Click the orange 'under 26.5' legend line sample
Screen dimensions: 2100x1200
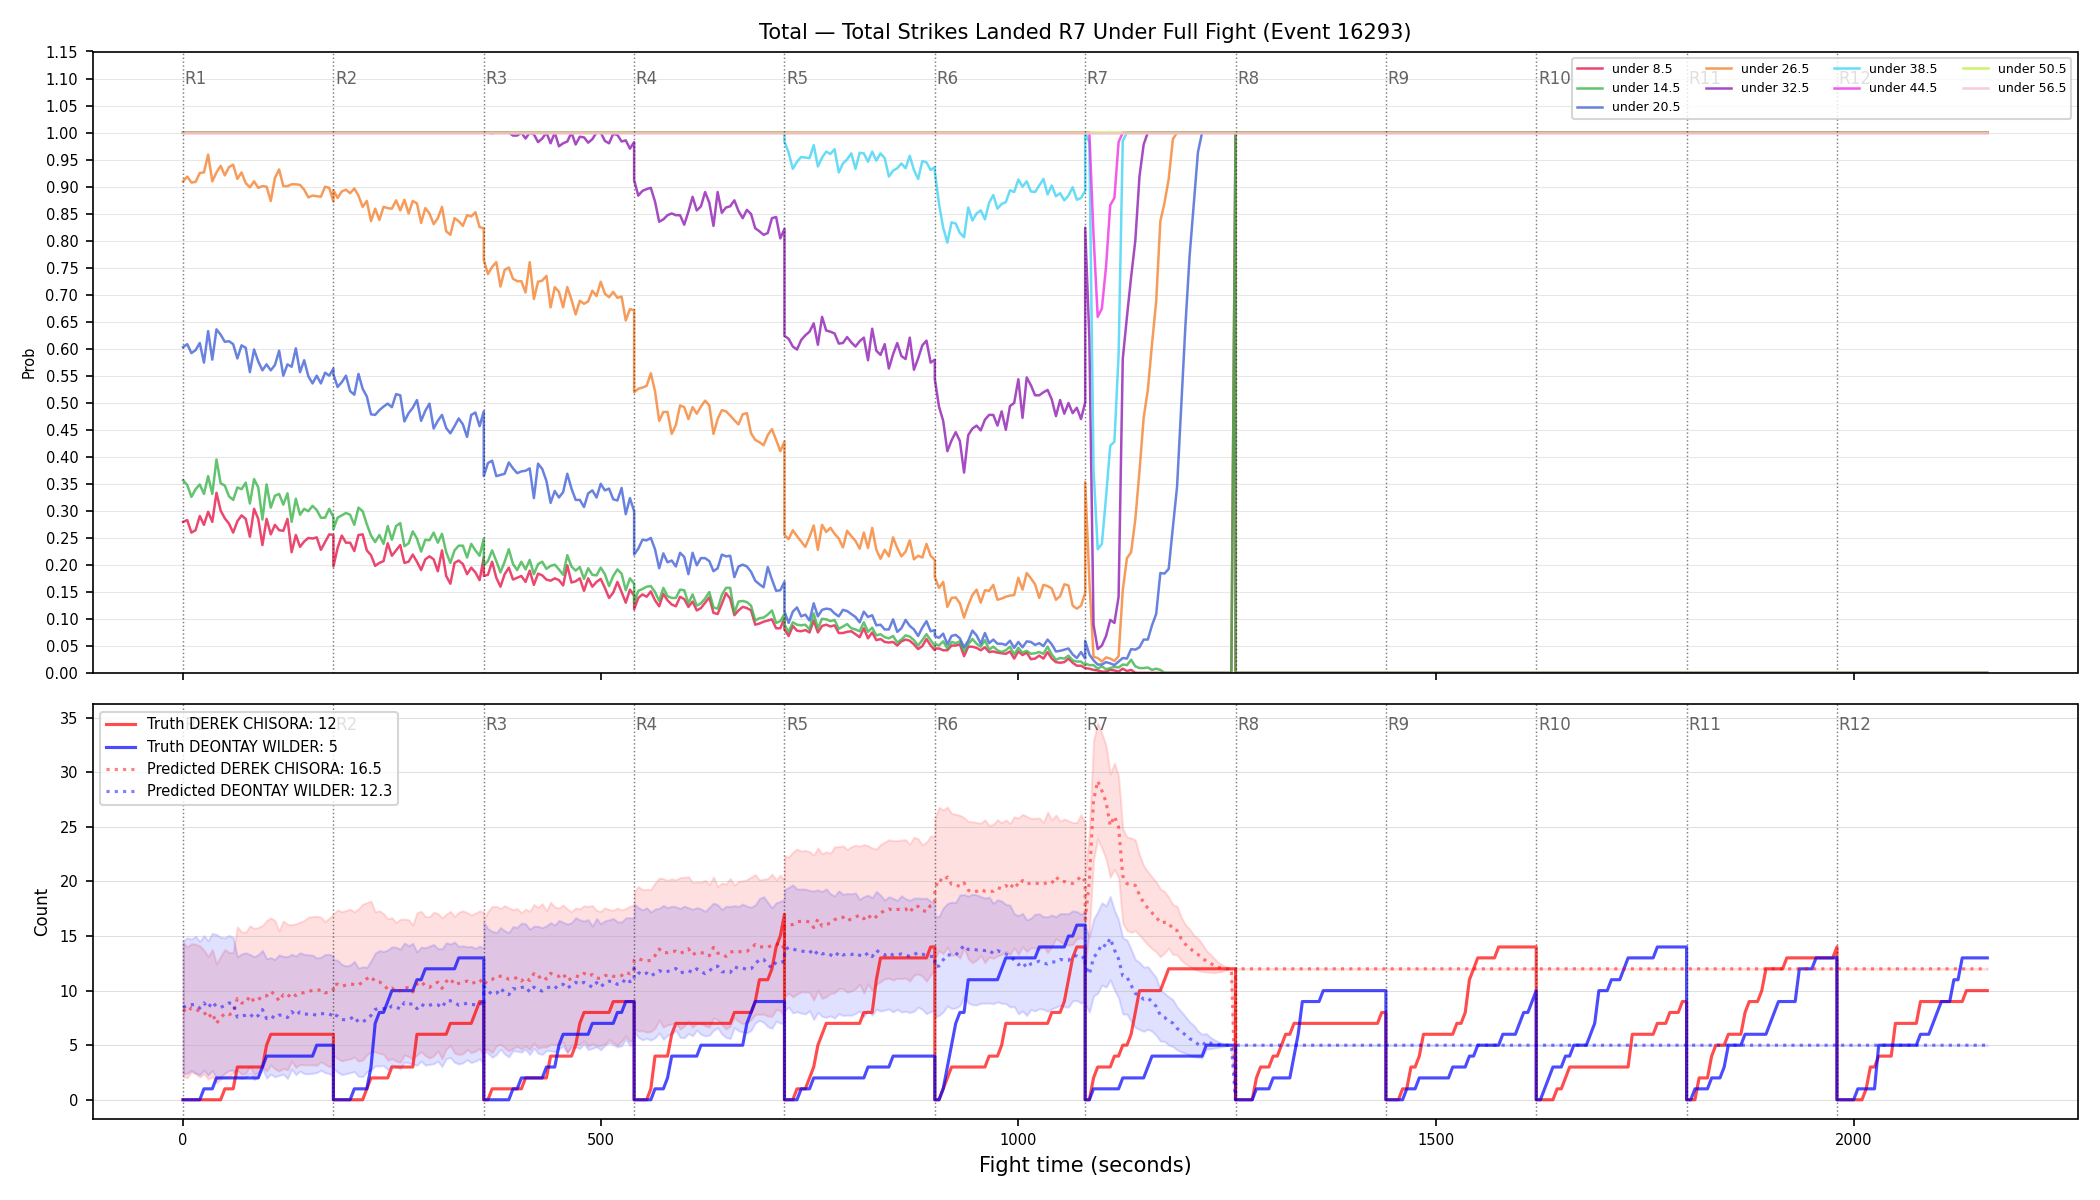coord(1718,69)
